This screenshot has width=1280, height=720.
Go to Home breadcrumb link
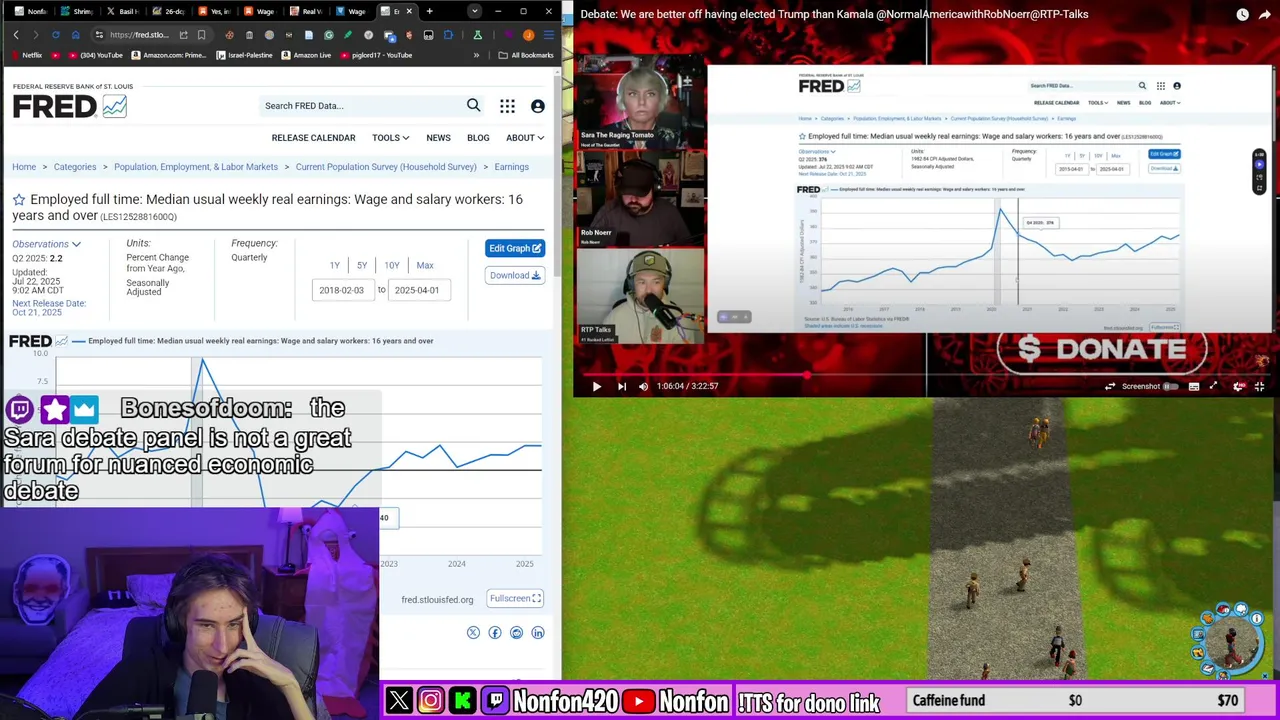click(x=24, y=167)
